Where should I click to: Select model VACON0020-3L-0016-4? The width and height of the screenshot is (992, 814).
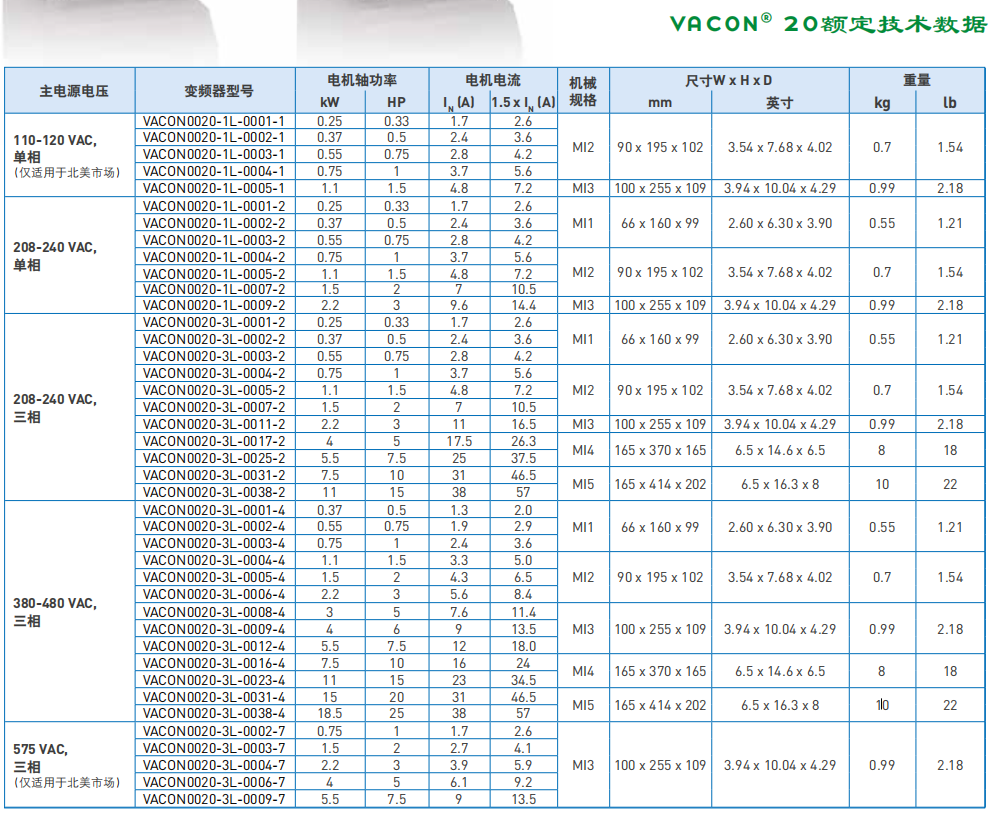click(x=214, y=663)
